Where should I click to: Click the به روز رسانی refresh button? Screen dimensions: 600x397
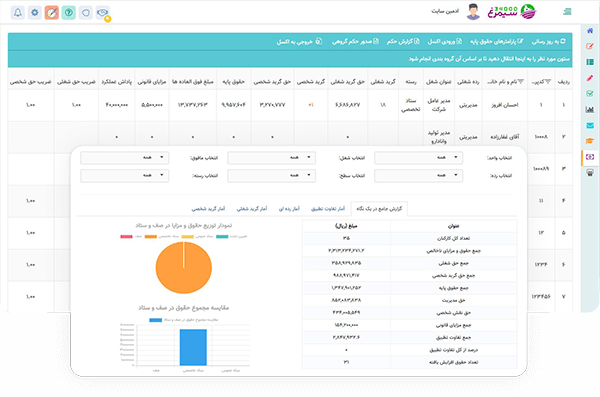coord(548,41)
